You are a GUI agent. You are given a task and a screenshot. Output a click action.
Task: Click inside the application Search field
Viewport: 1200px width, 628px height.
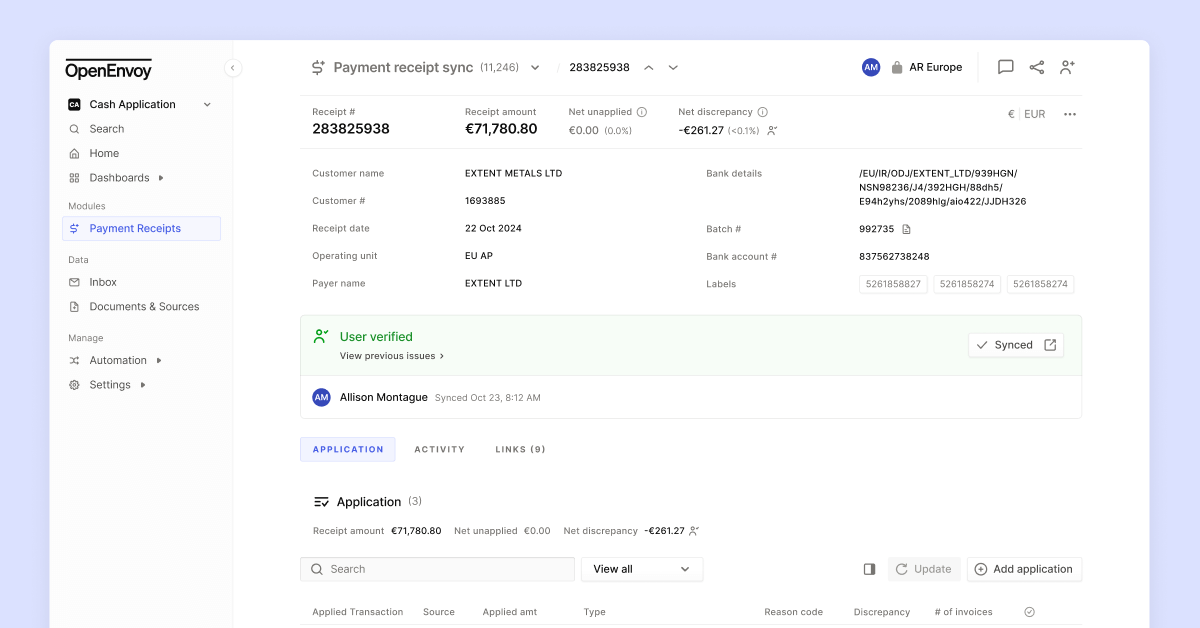[x=437, y=568]
